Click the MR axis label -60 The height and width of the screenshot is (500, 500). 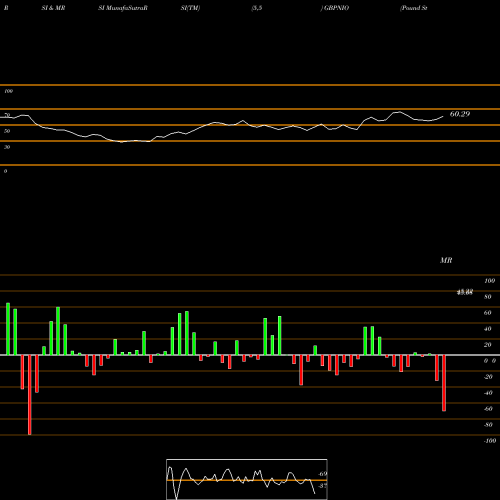[488, 409]
